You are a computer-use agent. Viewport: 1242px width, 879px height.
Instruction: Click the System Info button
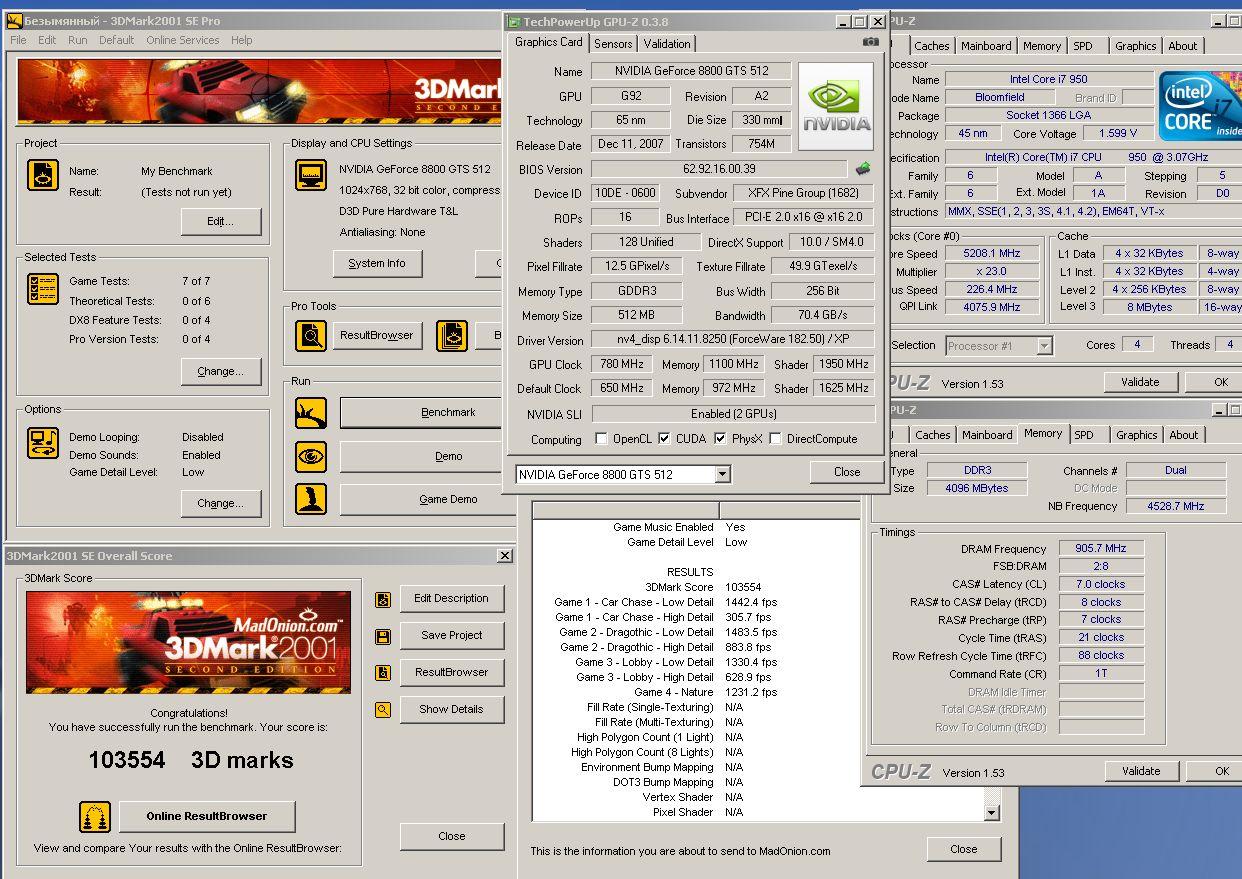377,263
